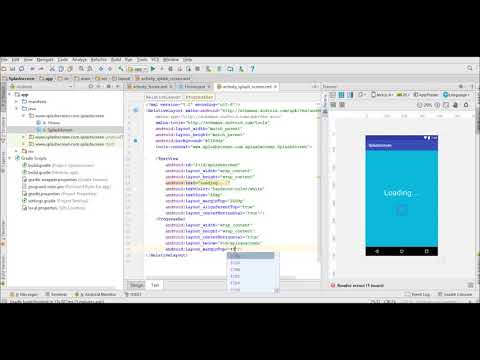The image size is (480, 360).
Task: Open the Preview panel gear settings
Action: coord(461,87)
